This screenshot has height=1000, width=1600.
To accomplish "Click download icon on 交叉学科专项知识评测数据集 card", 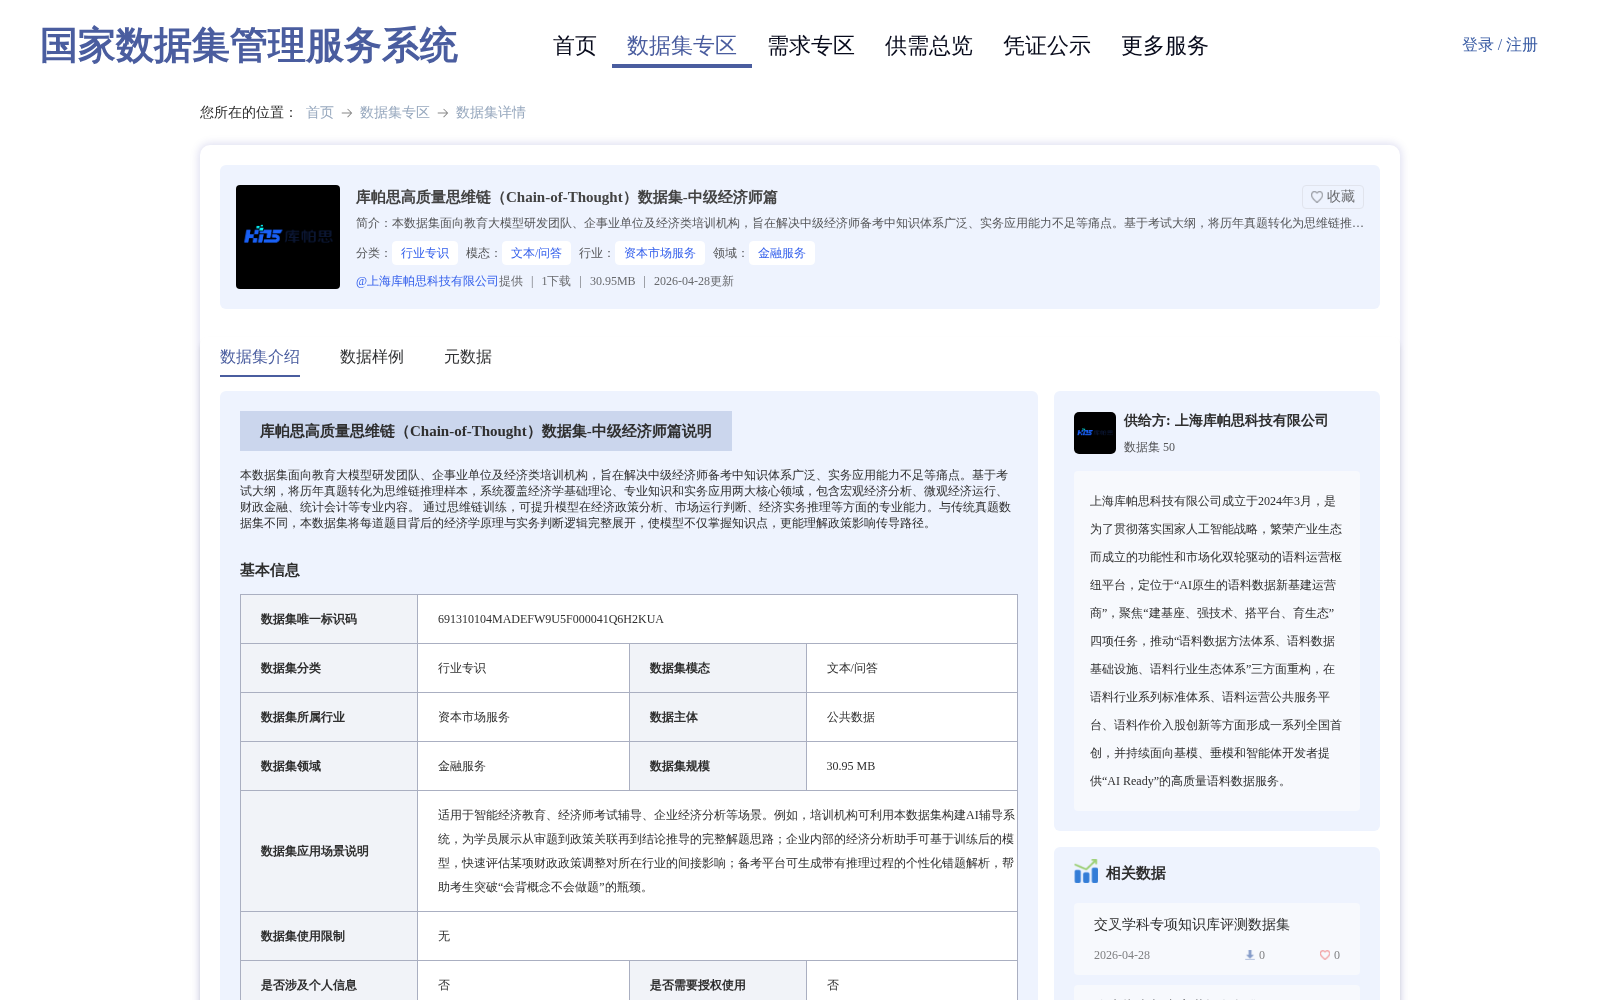I will pos(1249,955).
